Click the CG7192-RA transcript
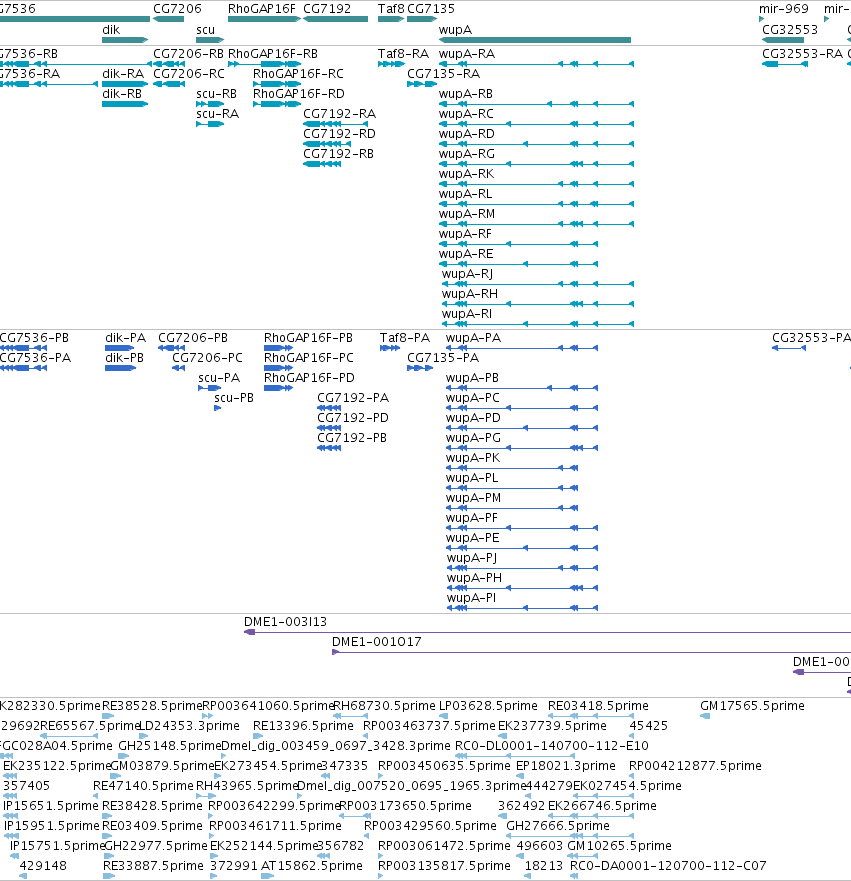Image resolution: width=851 pixels, height=881 pixels. click(335, 124)
